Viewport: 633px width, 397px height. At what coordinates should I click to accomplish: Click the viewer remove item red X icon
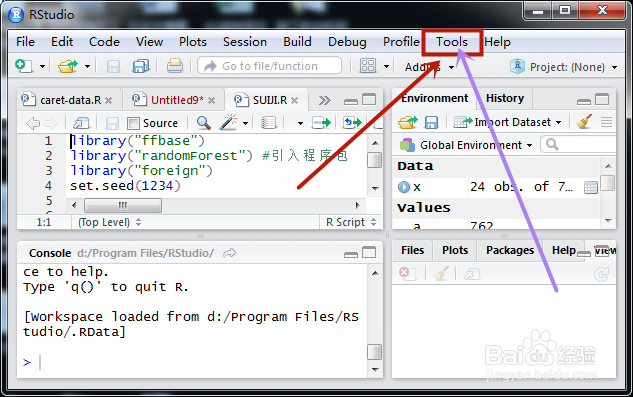click(x=407, y=273)
